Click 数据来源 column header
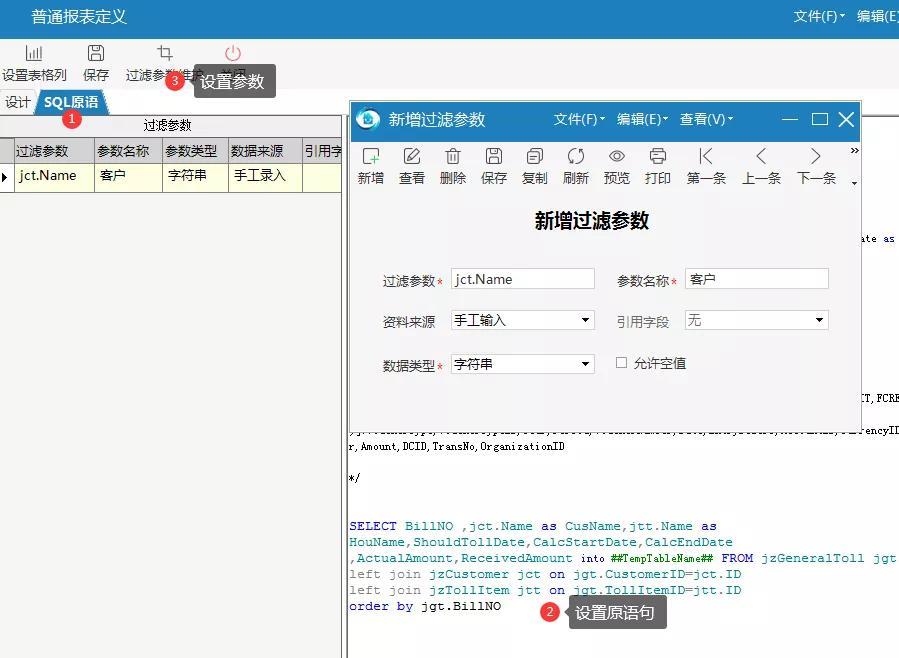Viewport: 899px width, 658px height. tap(265, 151)
